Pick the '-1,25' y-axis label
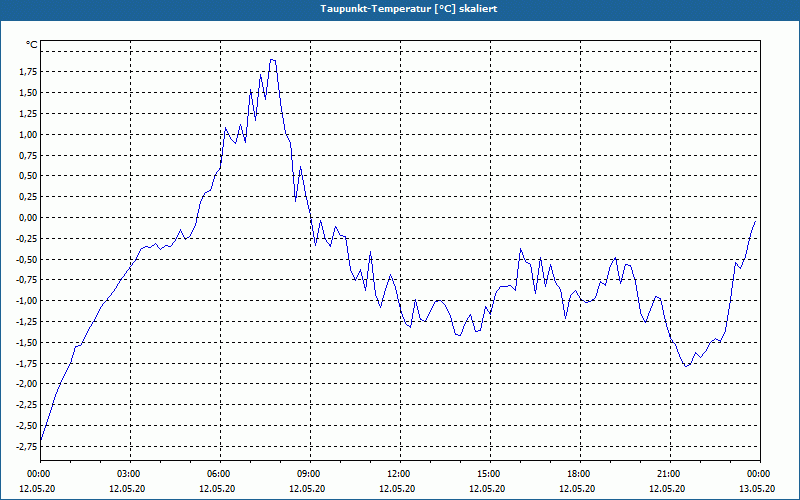800x500 pixels. click(27, 322)
